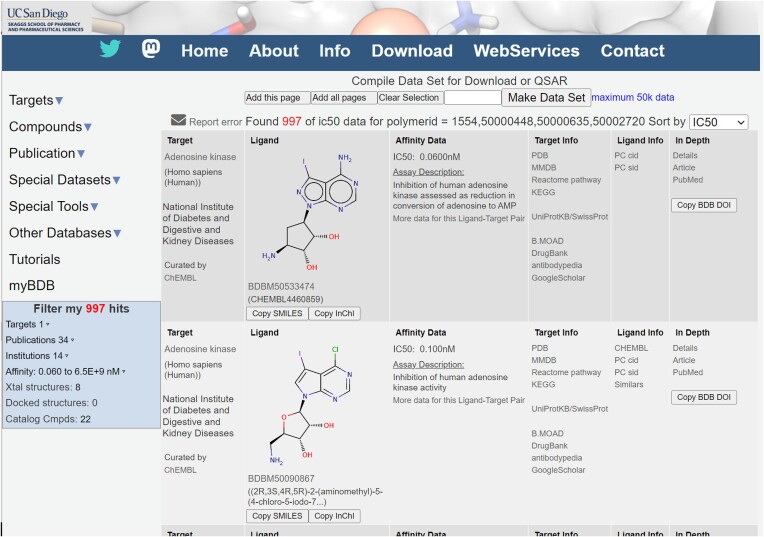Open More data link for 0.100nM pair
Screen dimensions: 764x537
tap(458, 400)
